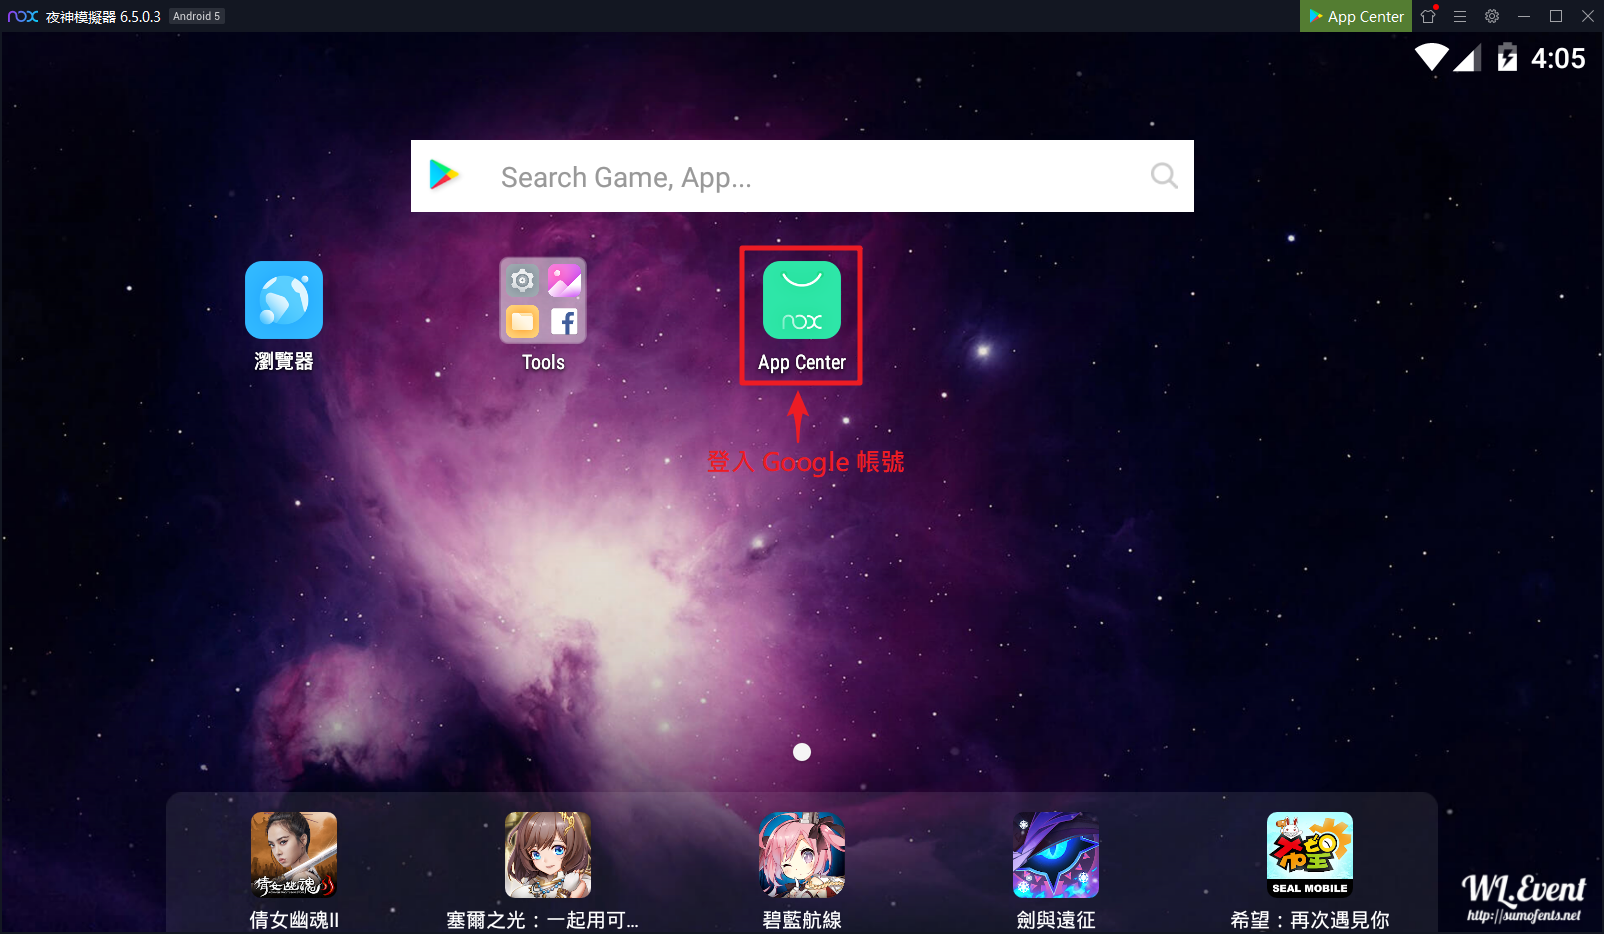The width and height of the screenshot is (1604, 934).
Task: Click the Google Play icon in search bar
Action: (x=444, y=175)
